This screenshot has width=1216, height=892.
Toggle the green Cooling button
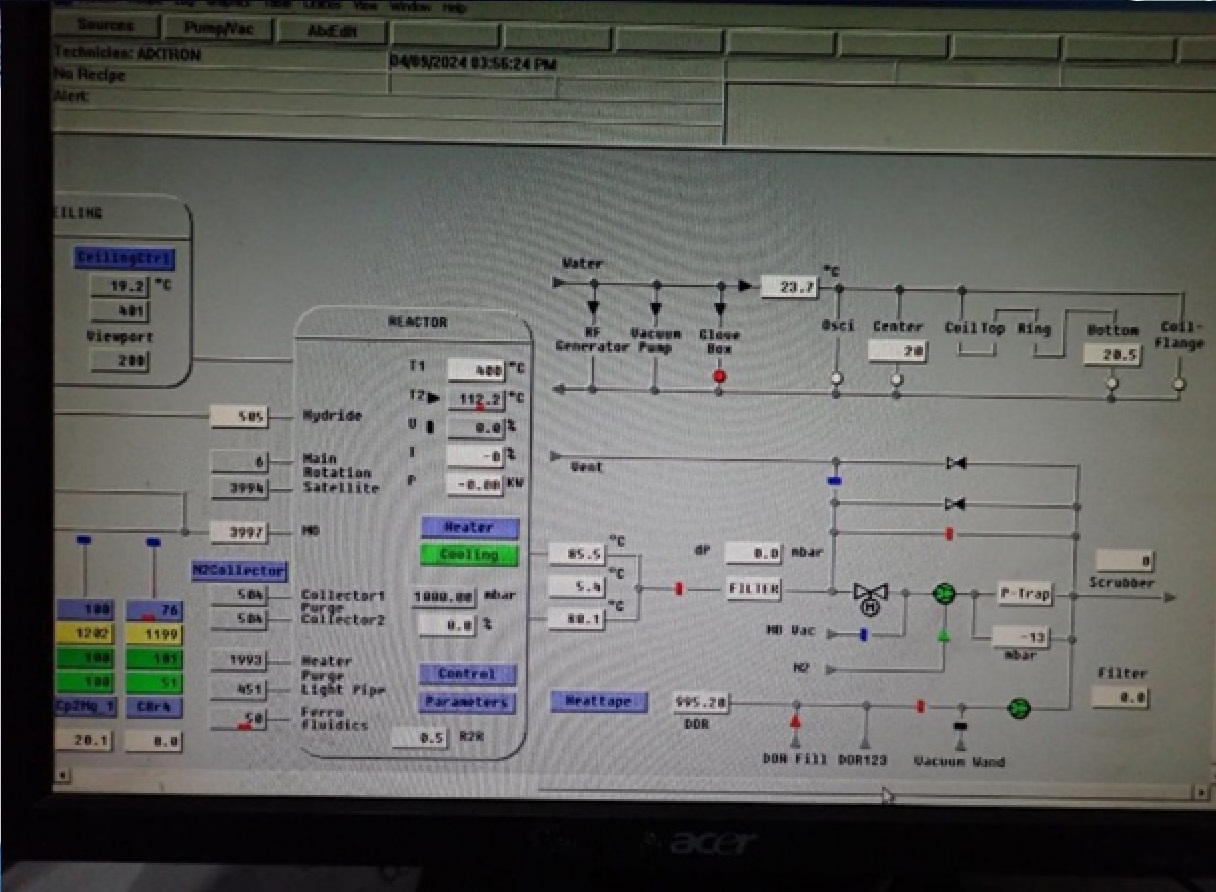[x=469, y=554]
